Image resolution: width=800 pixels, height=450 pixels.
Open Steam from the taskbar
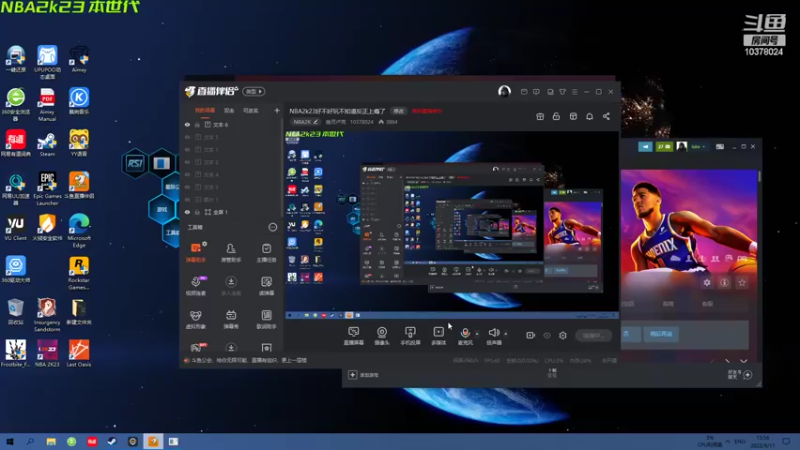112,441
